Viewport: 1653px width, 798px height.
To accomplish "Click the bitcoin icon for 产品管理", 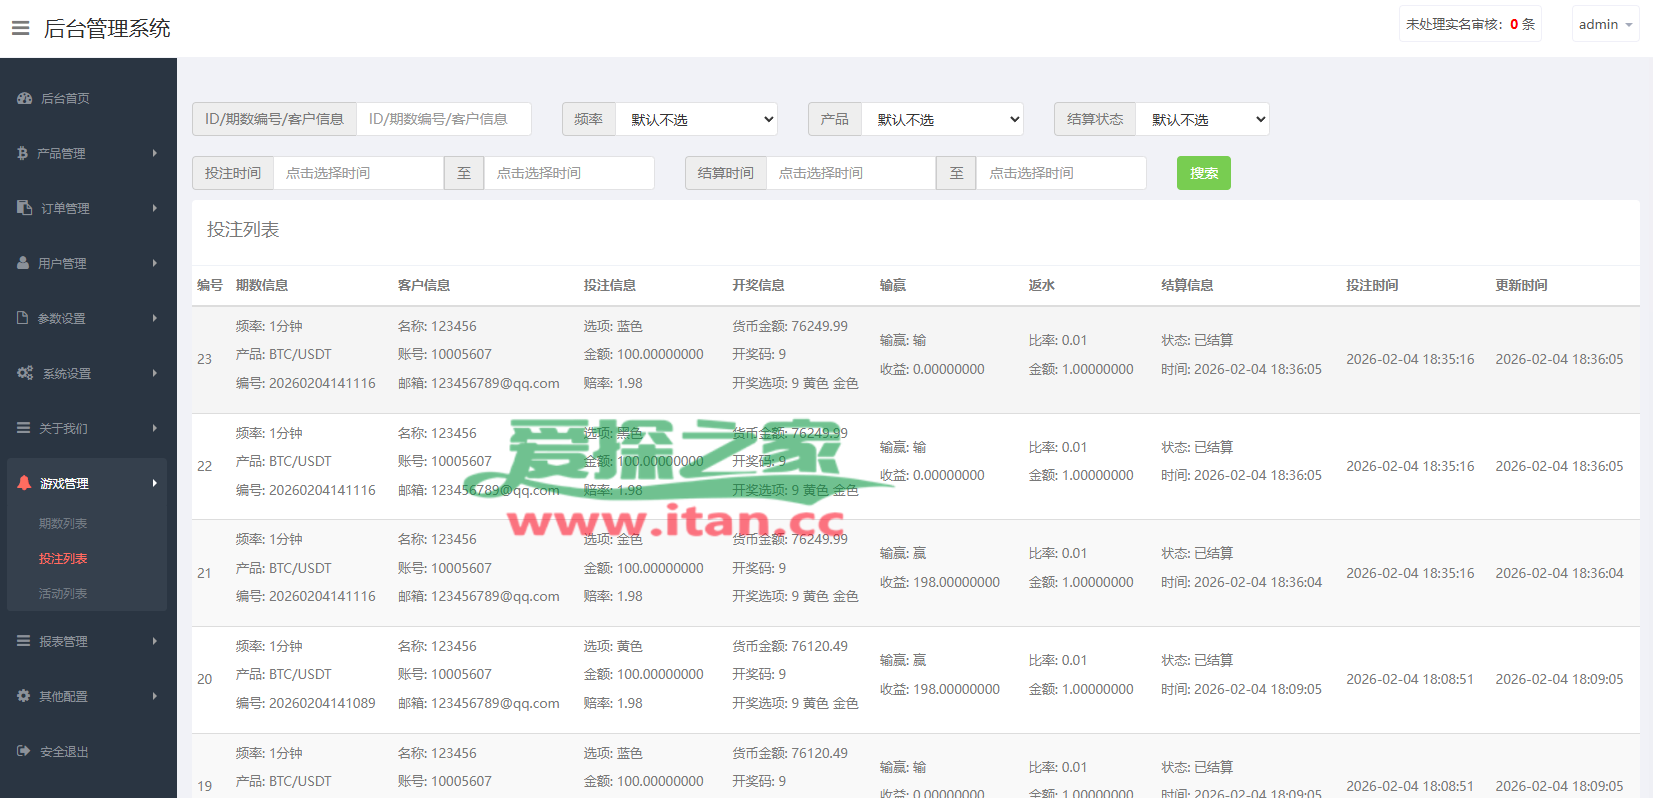I will (23, 153).
